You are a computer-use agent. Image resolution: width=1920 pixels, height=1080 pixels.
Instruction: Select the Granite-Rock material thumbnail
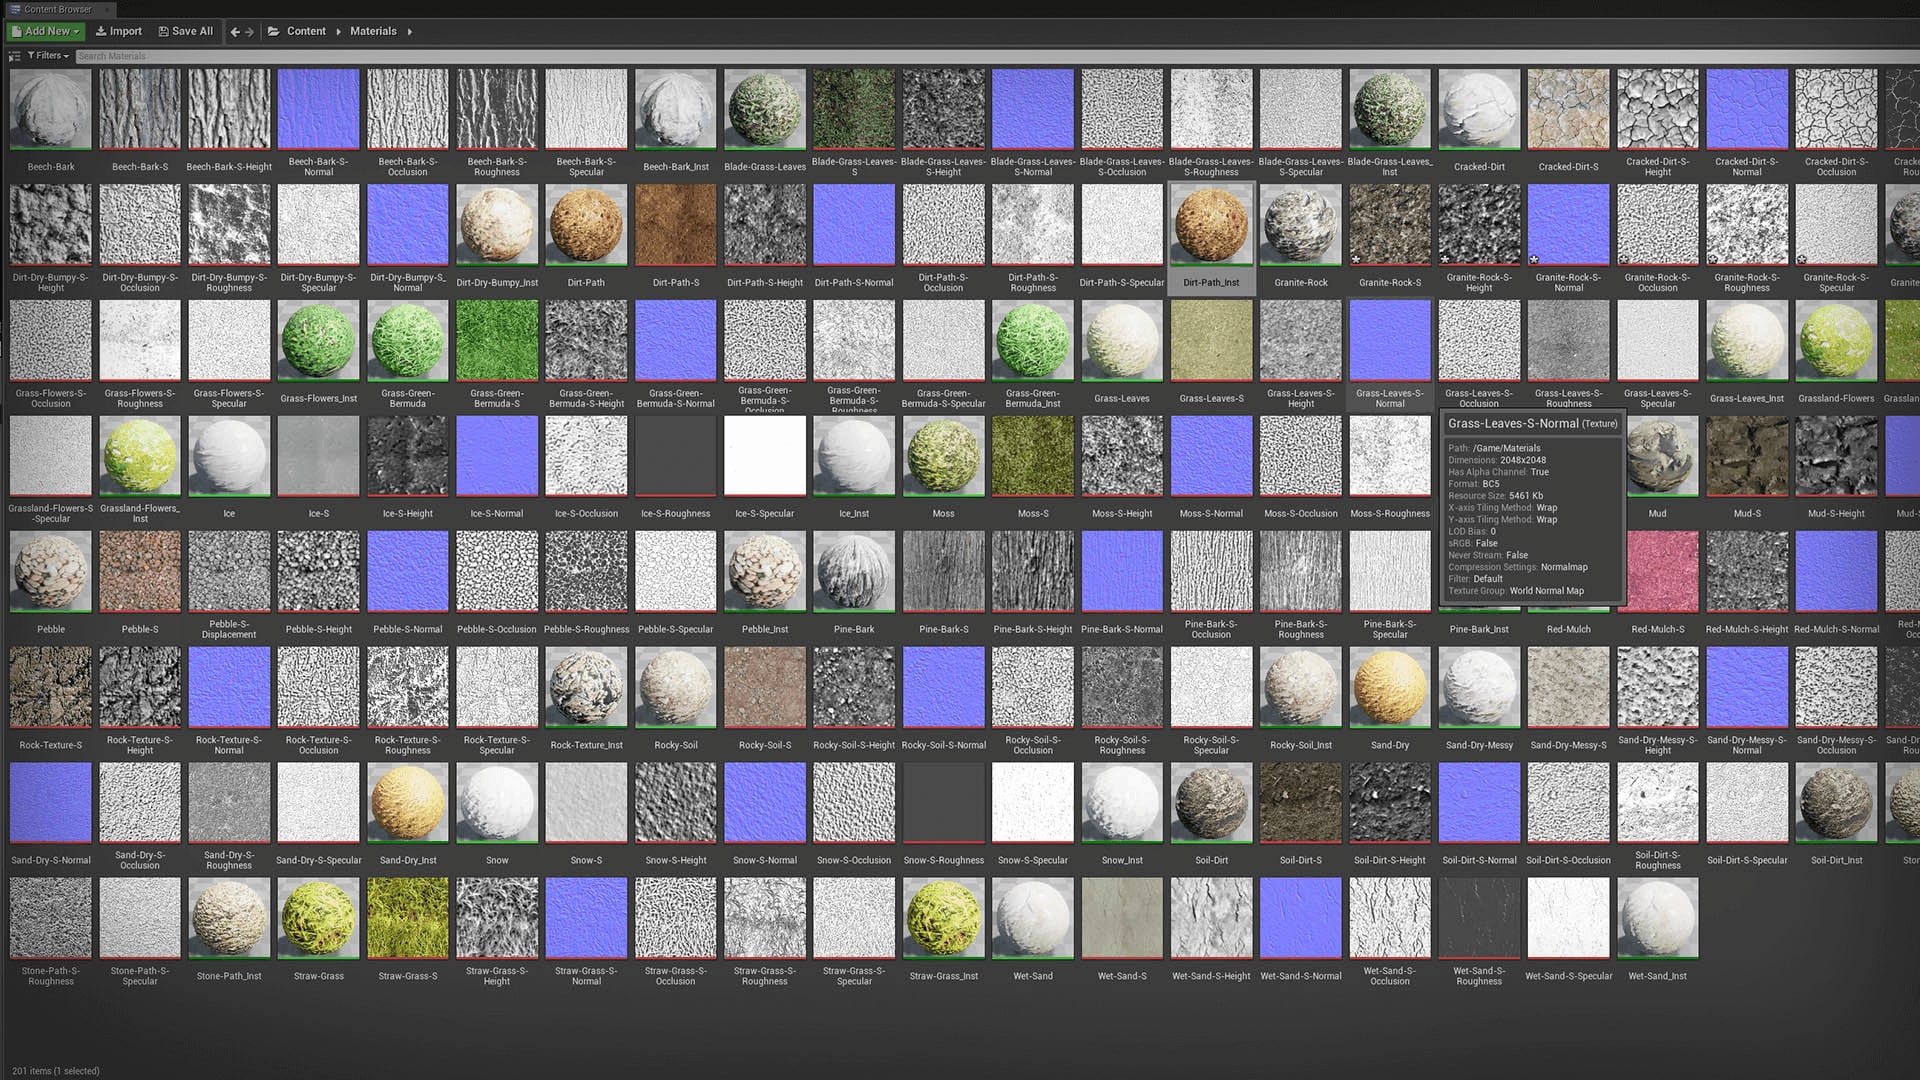(1300, 224)
